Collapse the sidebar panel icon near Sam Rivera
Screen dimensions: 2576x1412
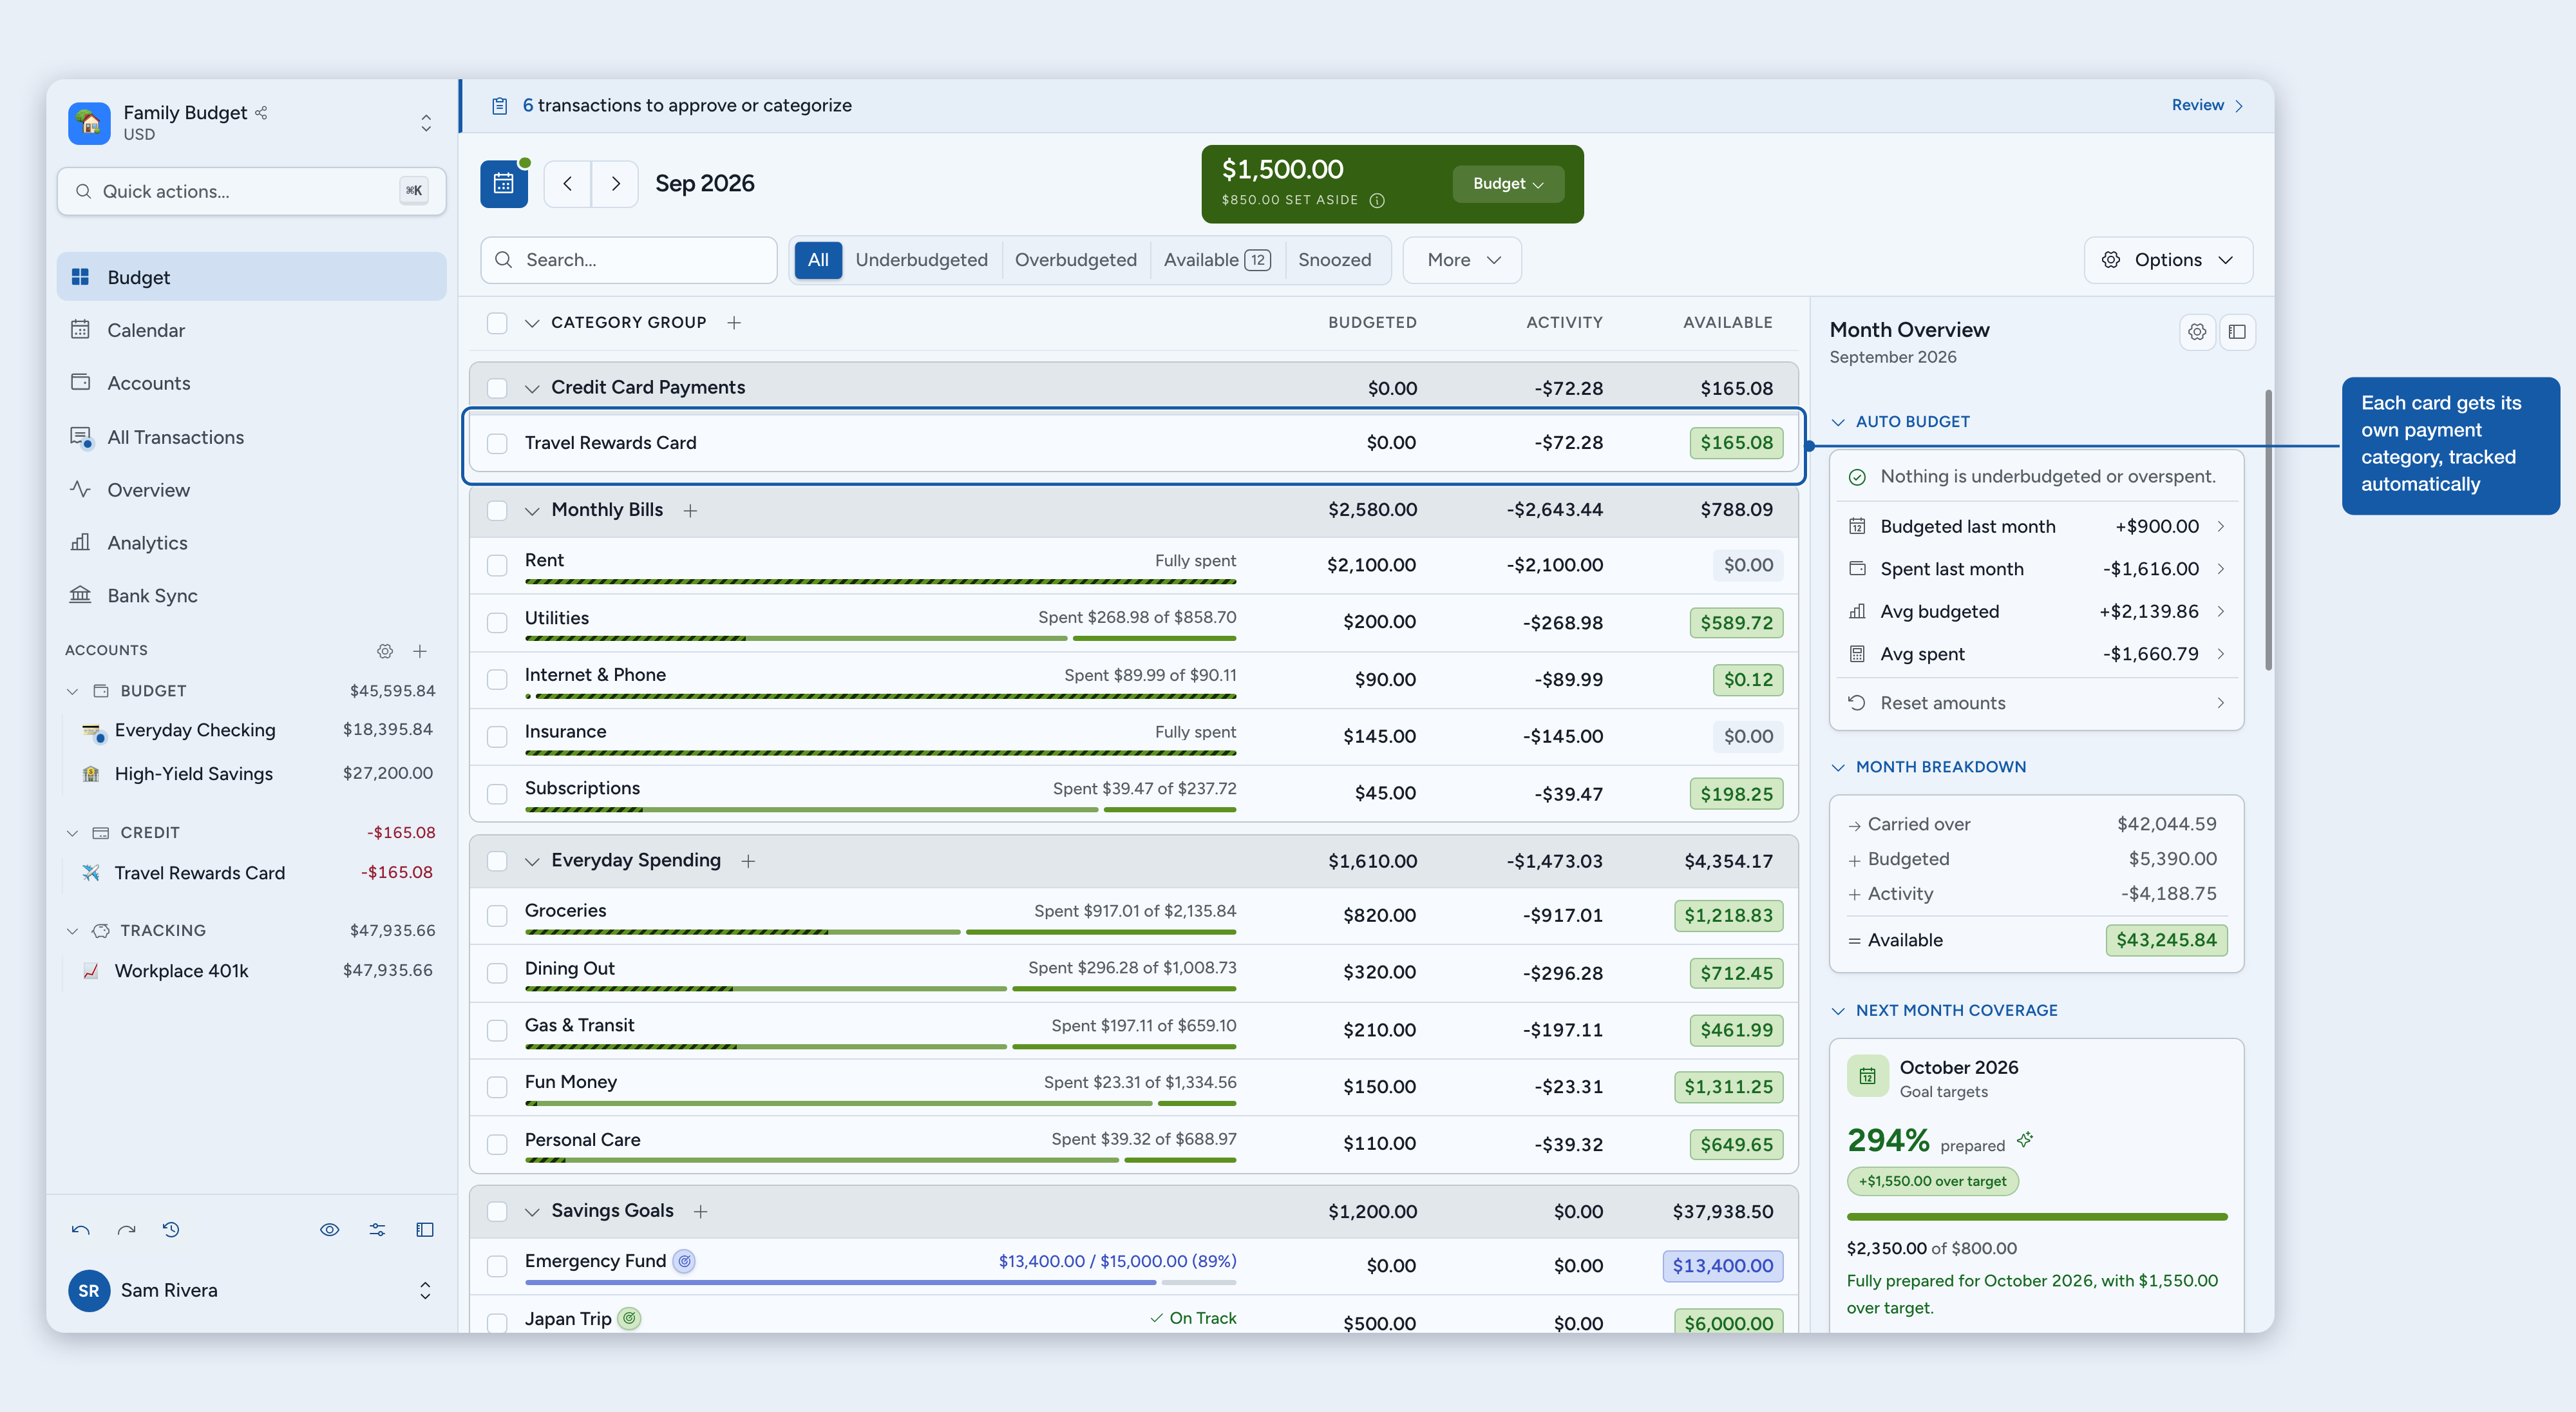pyautogui.click(x=425, y=1230)
